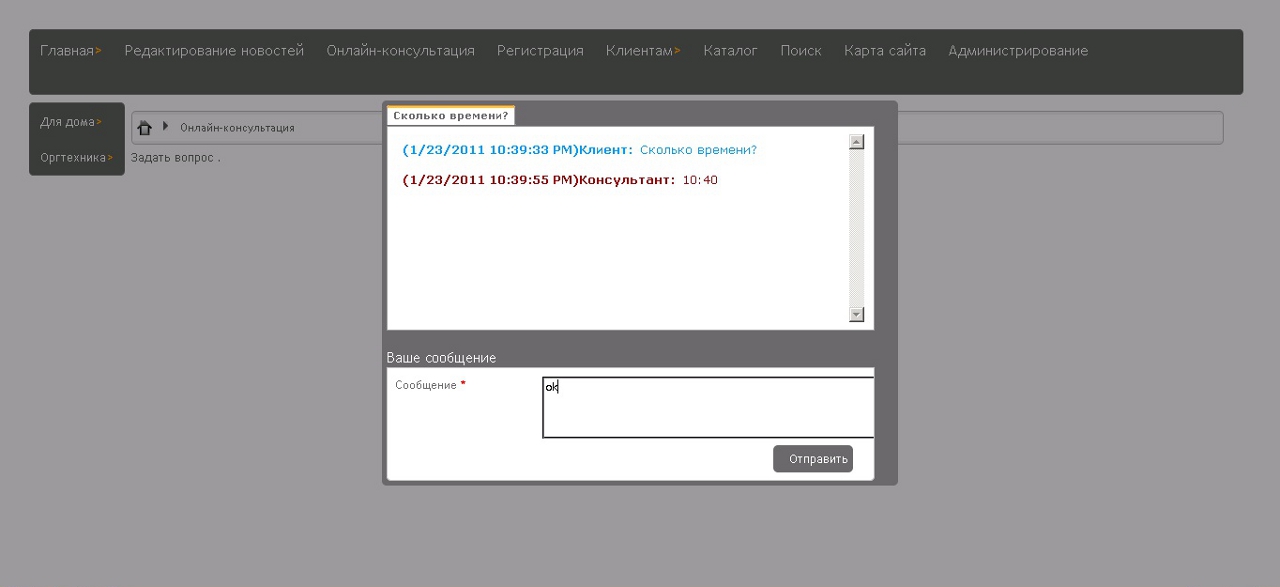The height and width of the screenshot is (587, 1280).
Task: Open the Онлайн-консультация menu item
Action: (400, 50)
